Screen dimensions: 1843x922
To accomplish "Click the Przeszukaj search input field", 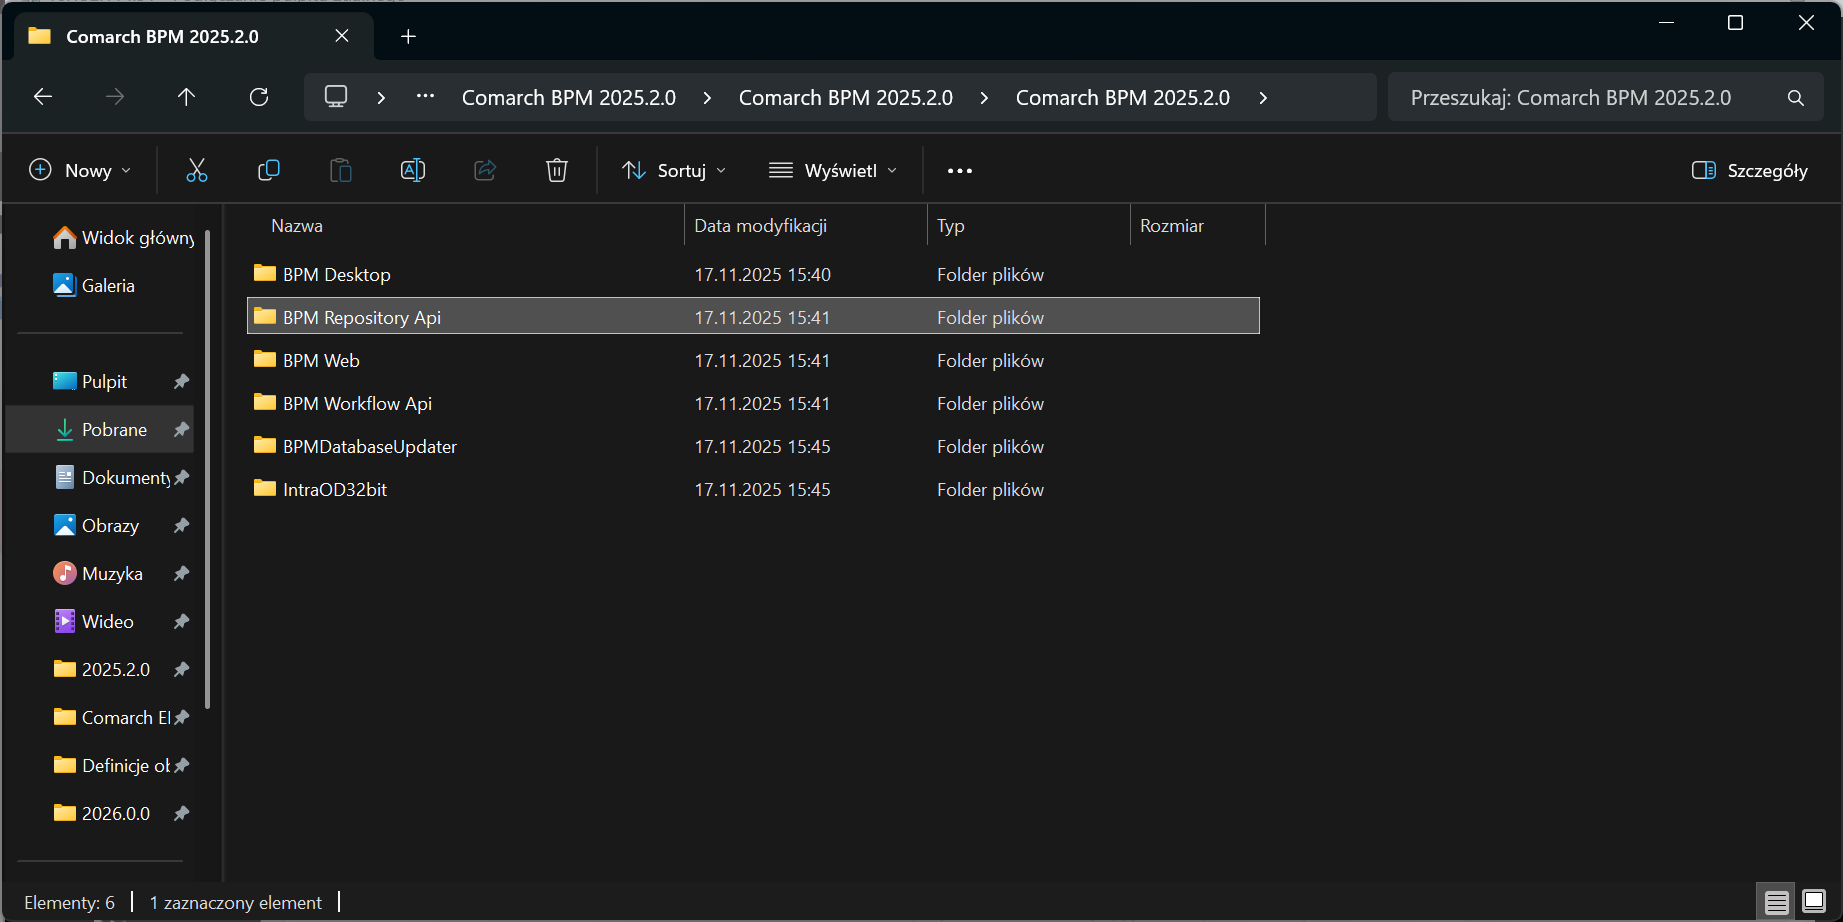I will [1580, 98].
